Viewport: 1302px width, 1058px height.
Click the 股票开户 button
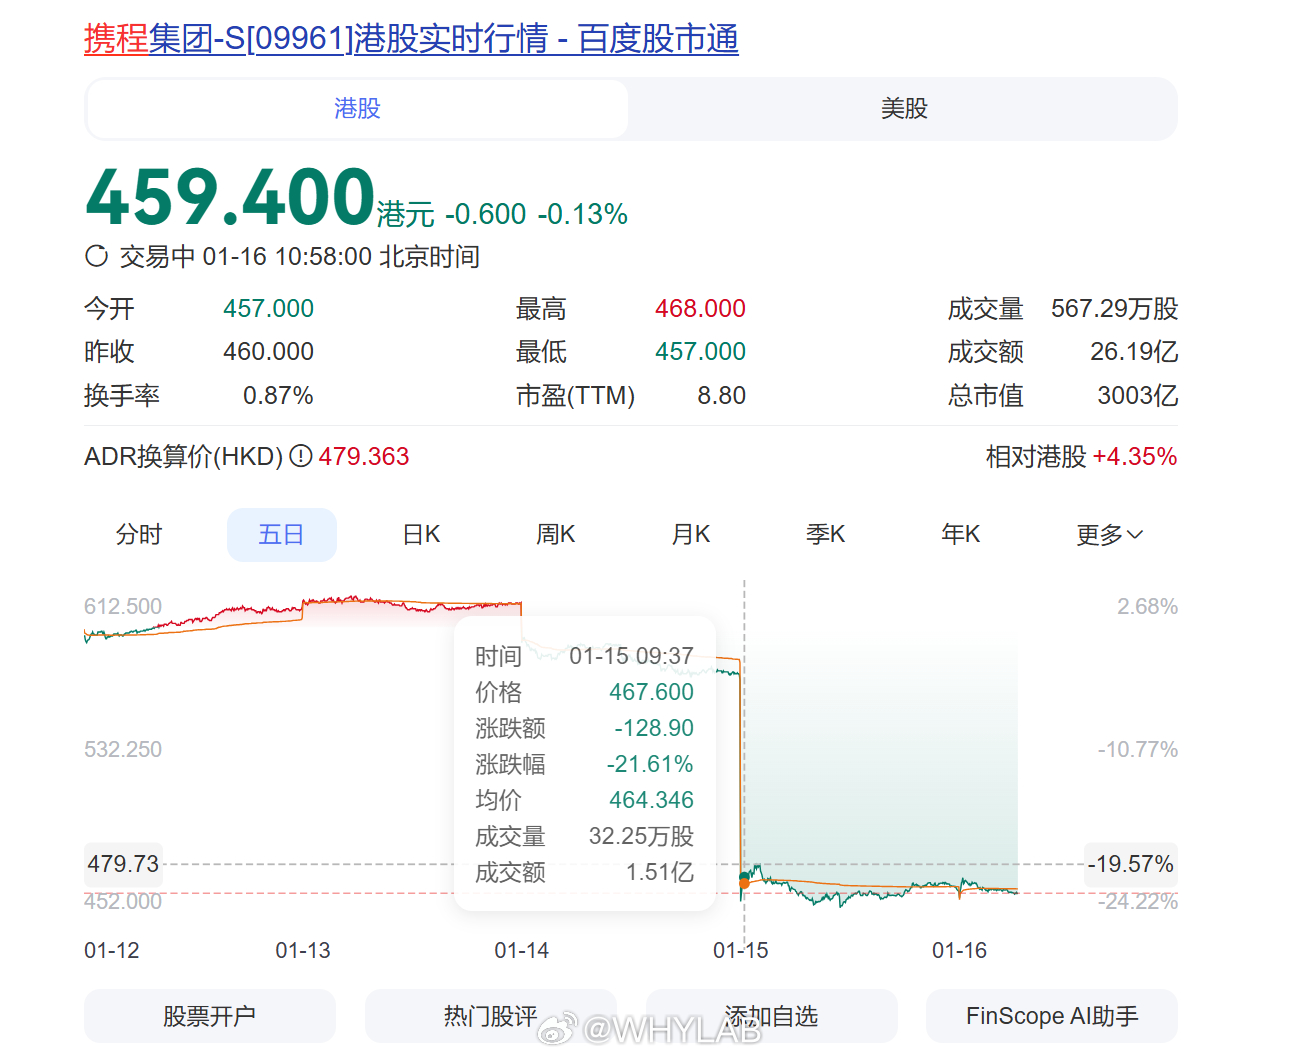point(210,1016)
